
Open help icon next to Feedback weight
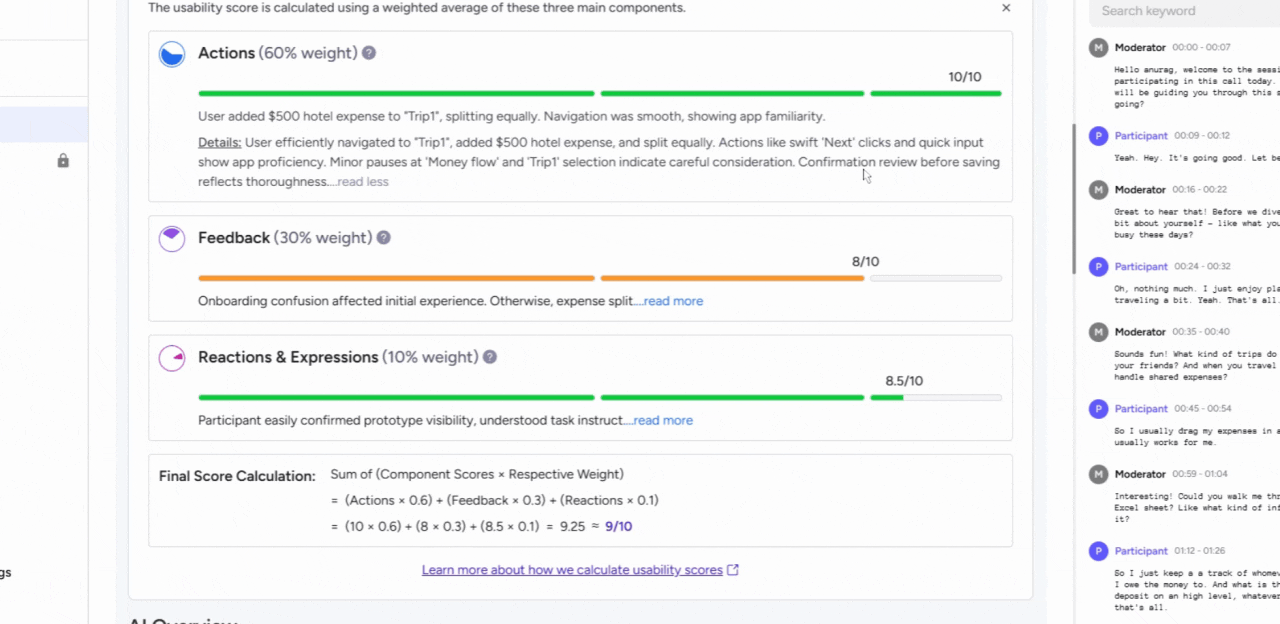click(x=384, y=238)
